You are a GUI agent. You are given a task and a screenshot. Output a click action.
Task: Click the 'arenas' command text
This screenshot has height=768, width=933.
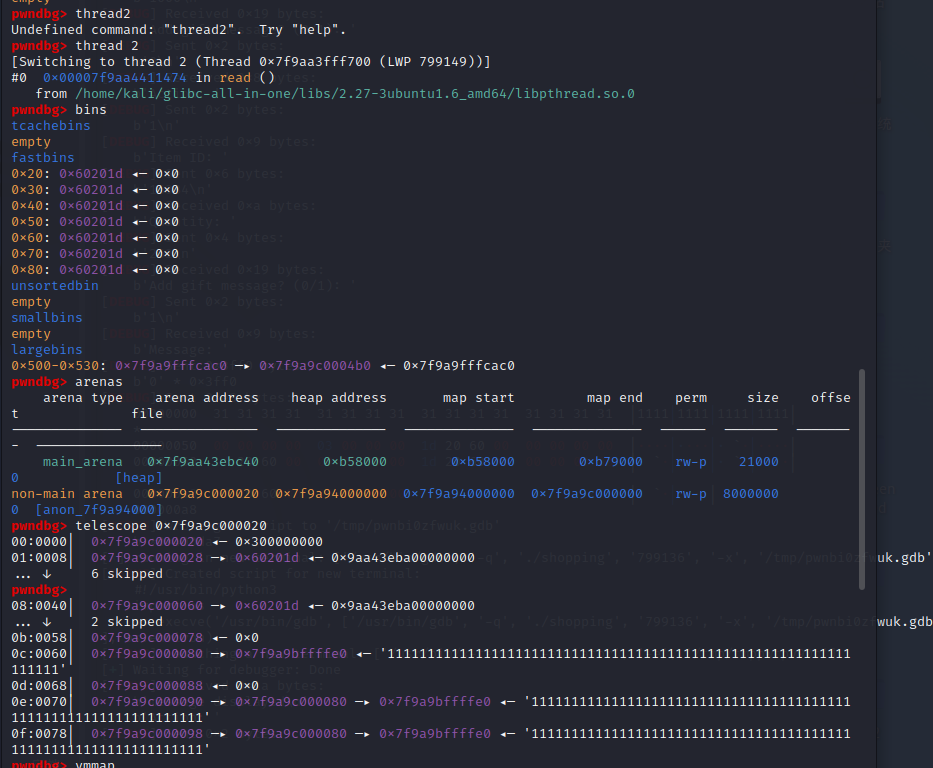(x=99, y=382)
